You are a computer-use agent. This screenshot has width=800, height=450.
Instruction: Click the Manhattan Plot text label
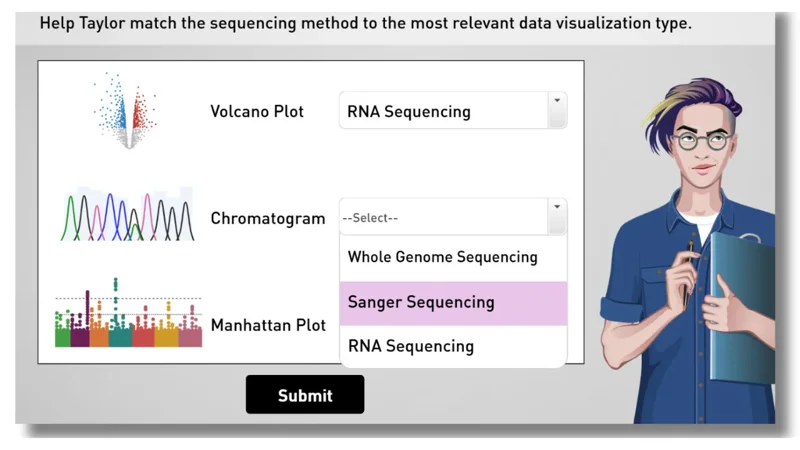tap(268, 325)
